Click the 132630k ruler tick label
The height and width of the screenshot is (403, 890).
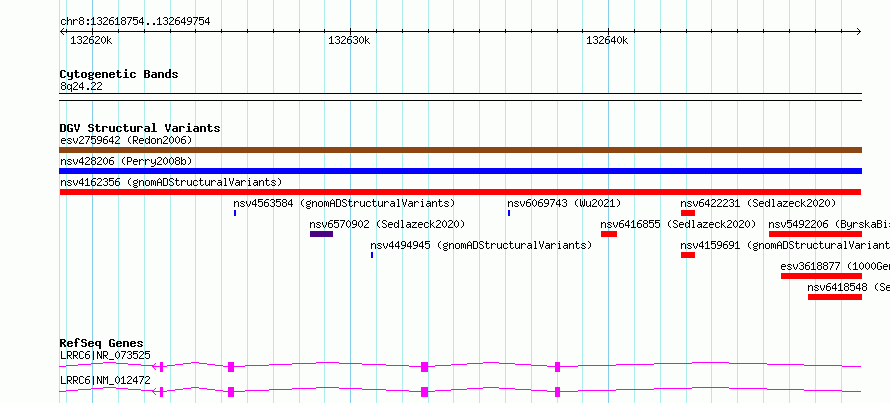[349, 40]
